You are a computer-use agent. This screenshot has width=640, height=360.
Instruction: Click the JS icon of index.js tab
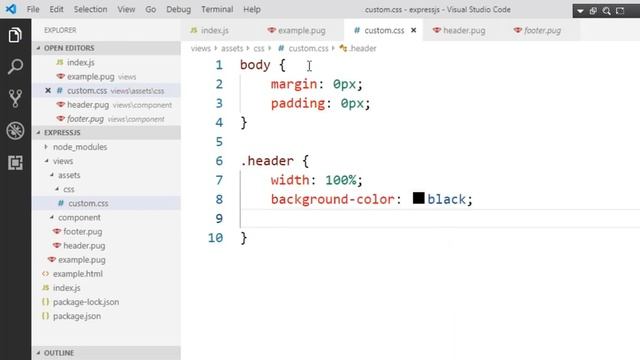click(194, 30)
